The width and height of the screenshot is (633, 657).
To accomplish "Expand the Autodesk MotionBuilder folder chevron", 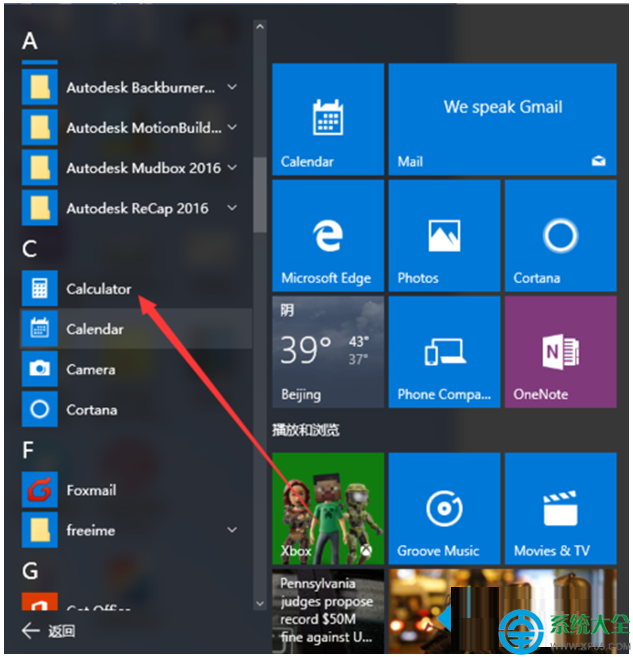I will click(x=232, y=127).
